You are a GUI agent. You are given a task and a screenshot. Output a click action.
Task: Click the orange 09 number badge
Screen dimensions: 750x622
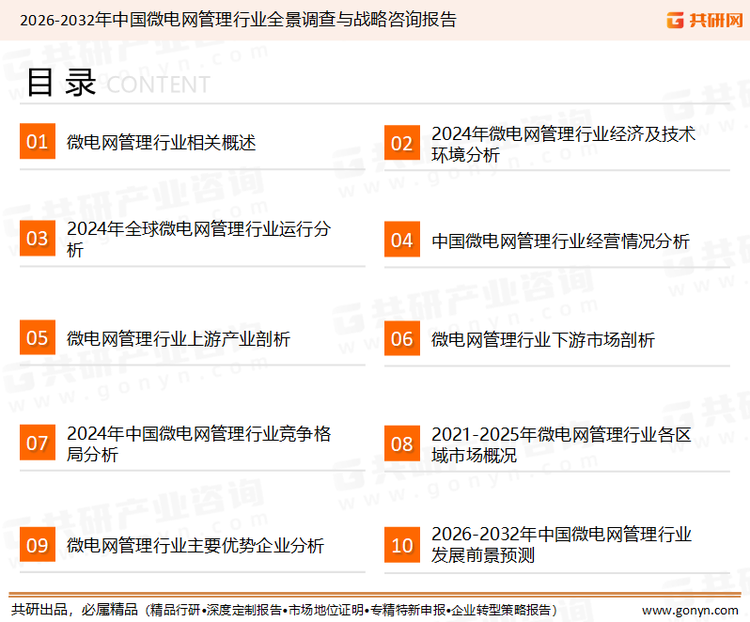point(37,544)
